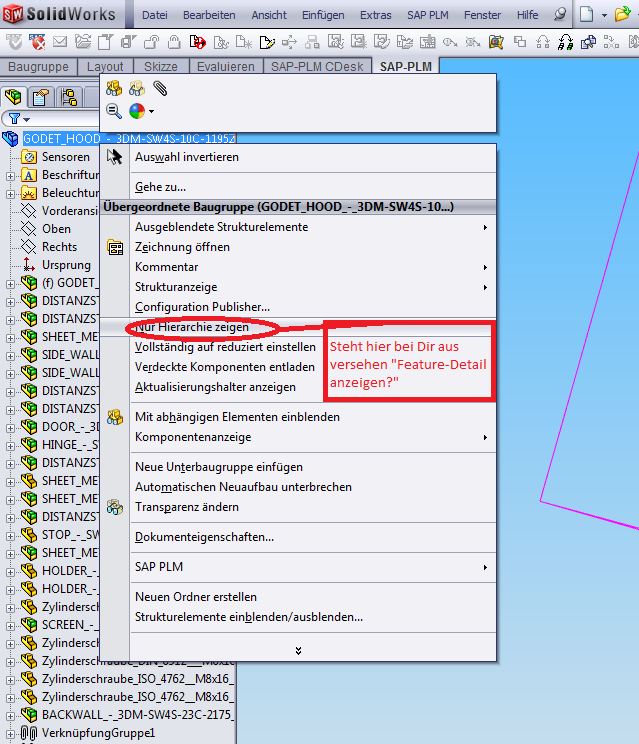Screen dimensions: 639x744
Task: Click the appearance color ball
Action: (137, 111)
